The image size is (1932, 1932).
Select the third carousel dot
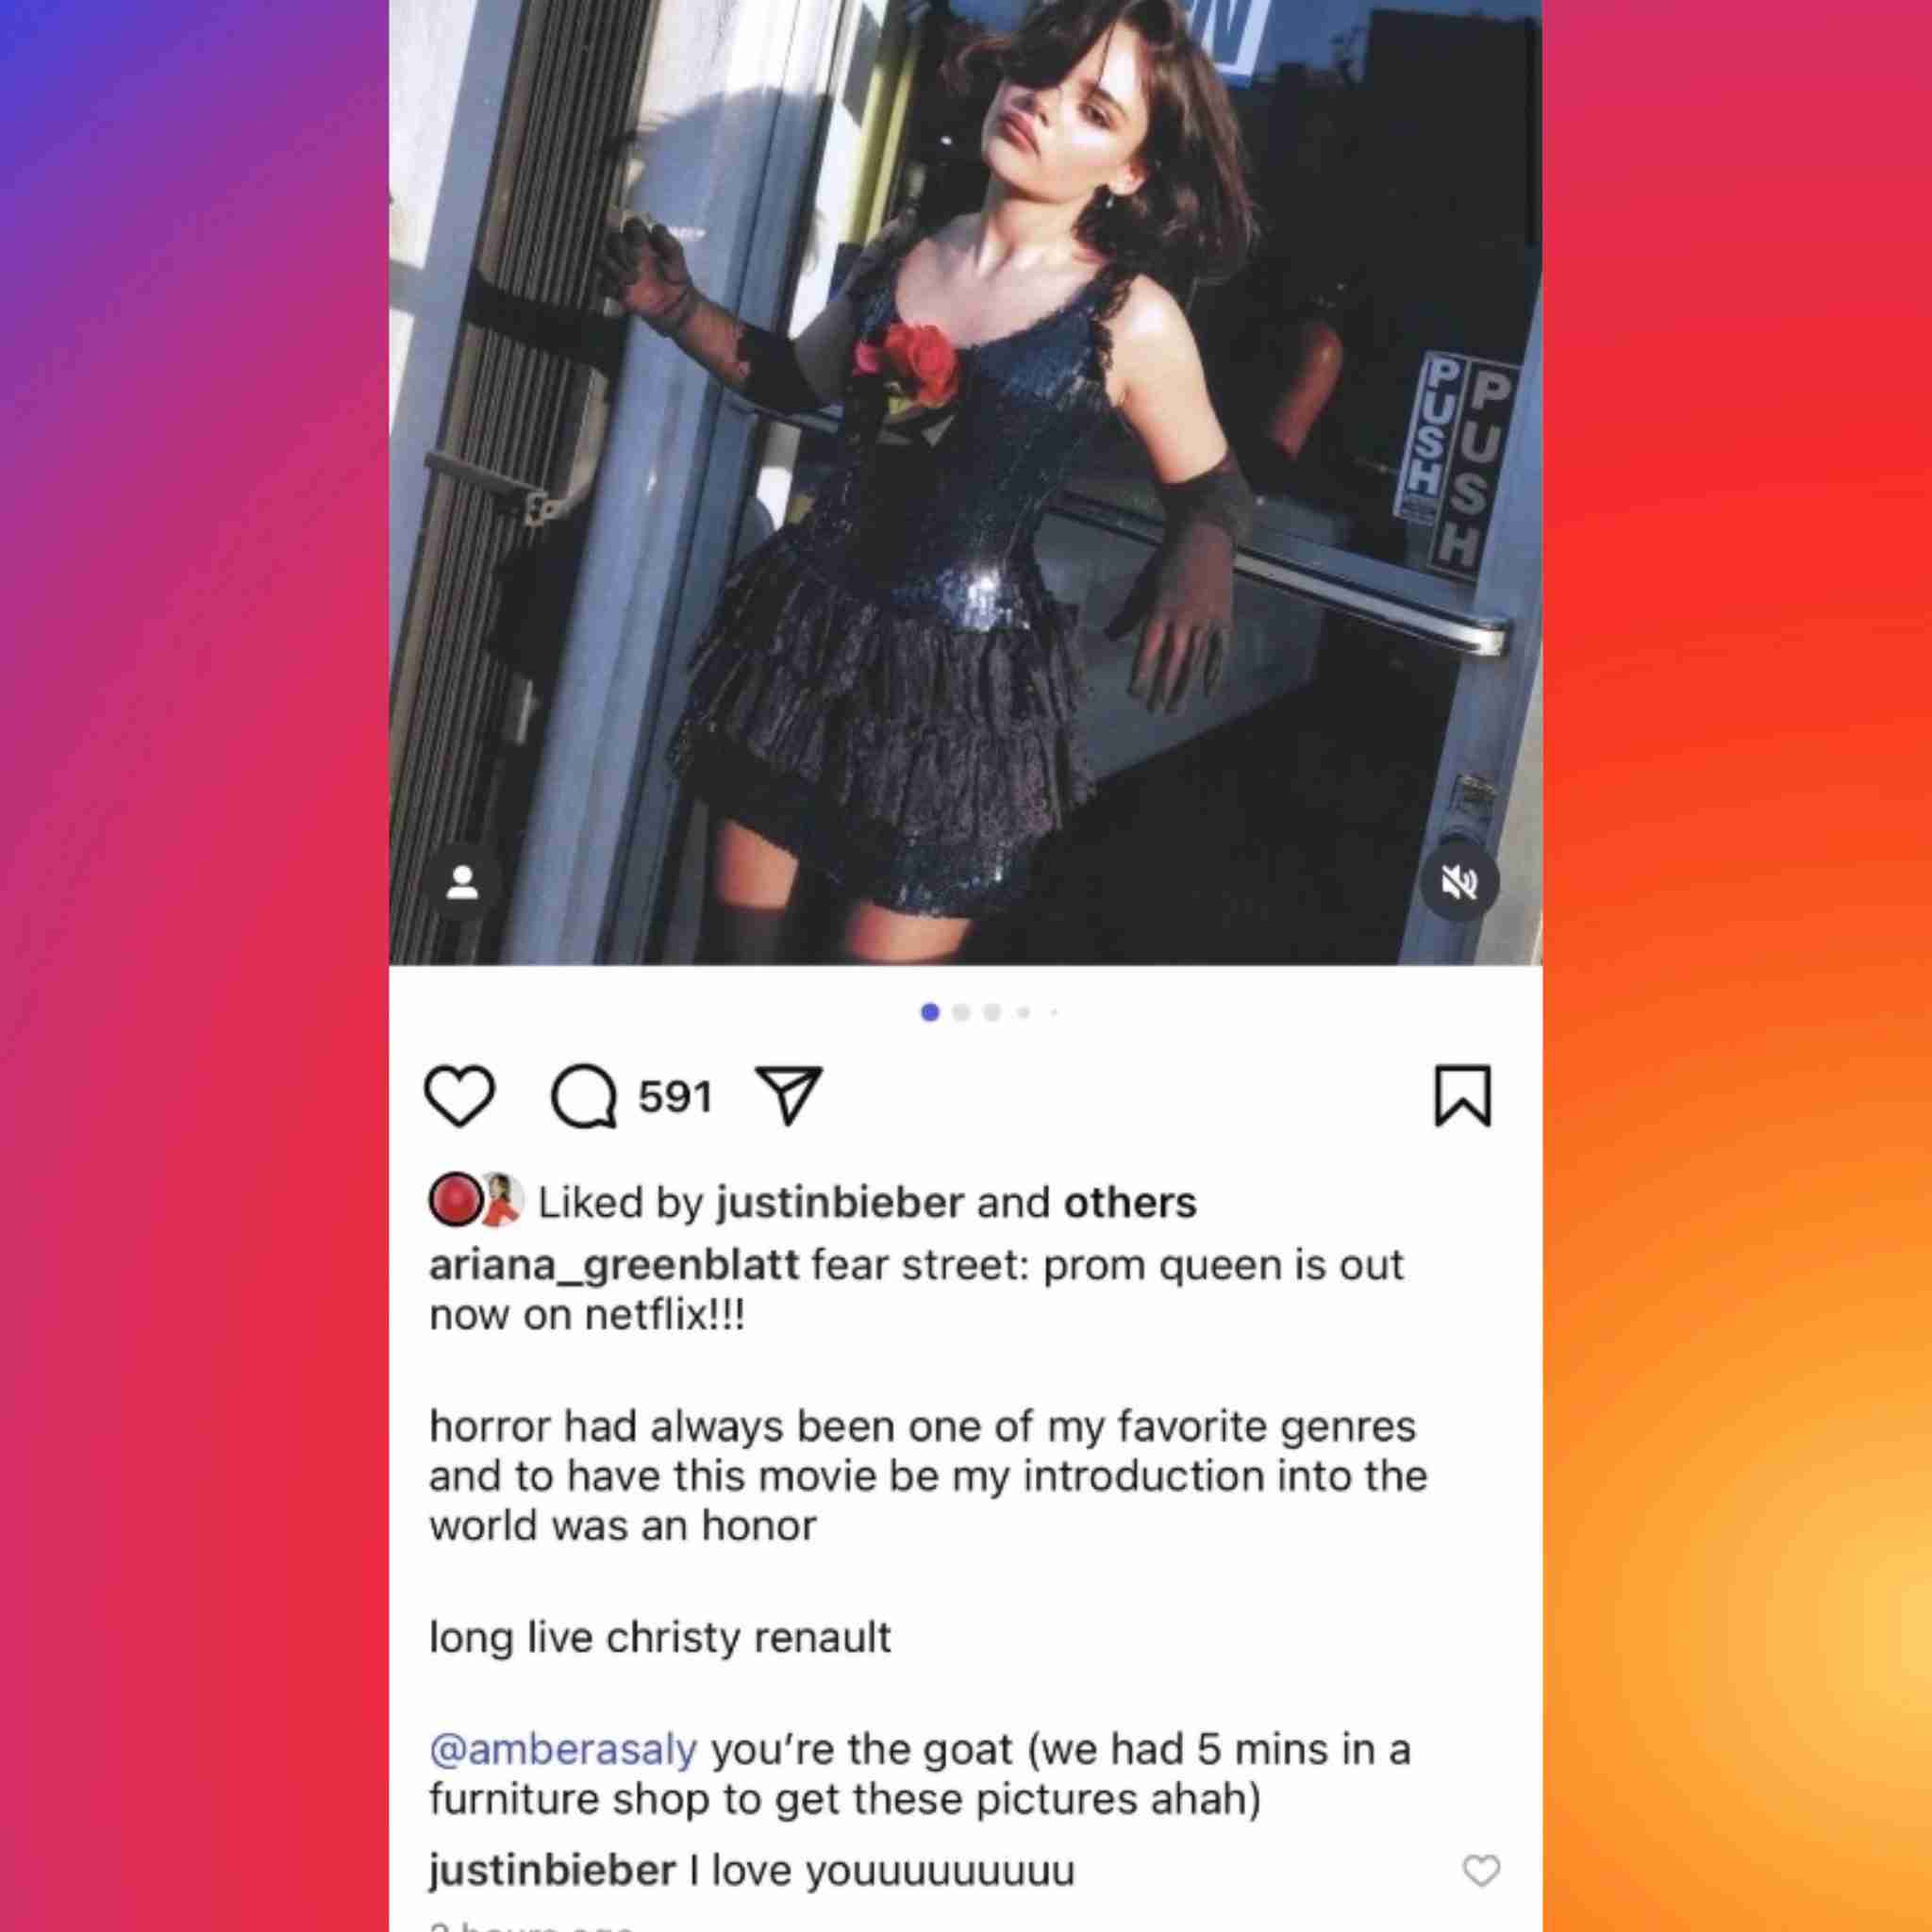click(992, 1012)
